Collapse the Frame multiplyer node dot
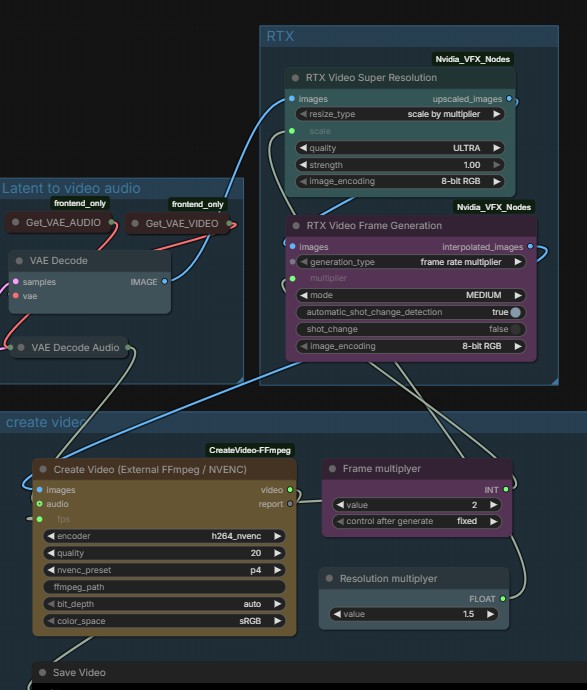The image size is (587, 690). point(332,469)
